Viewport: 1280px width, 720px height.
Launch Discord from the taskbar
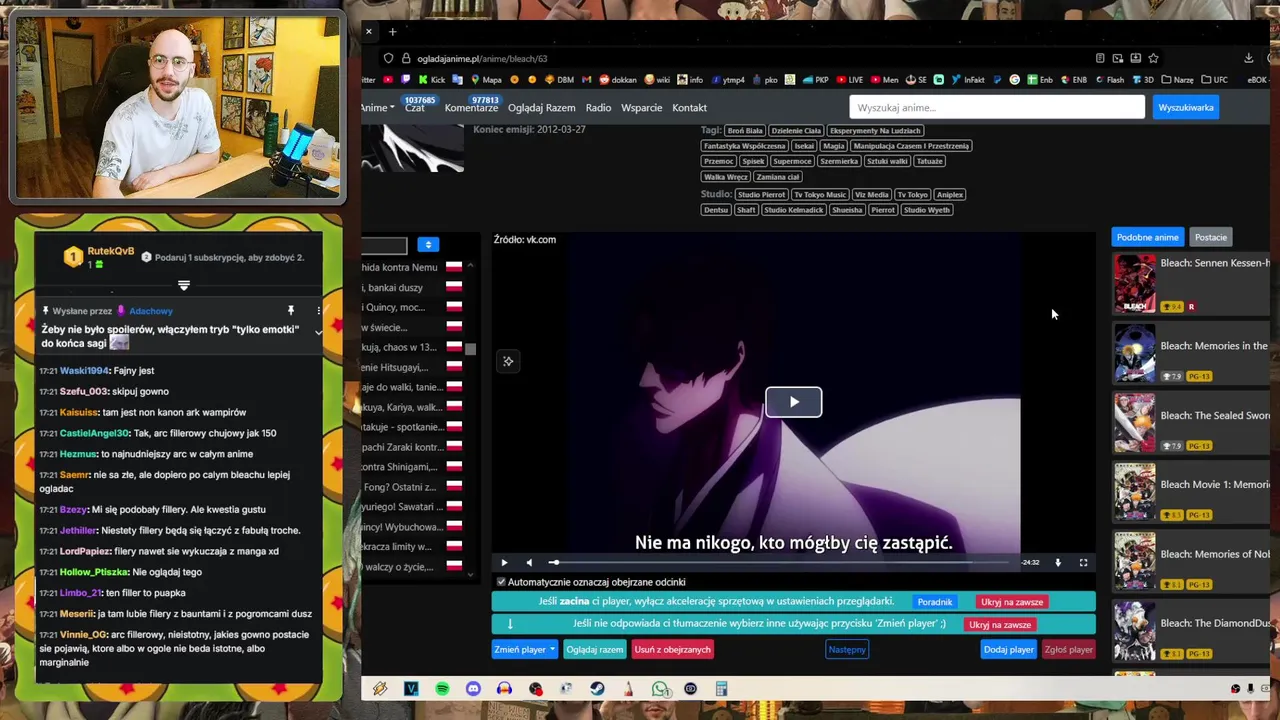(473, 689)
